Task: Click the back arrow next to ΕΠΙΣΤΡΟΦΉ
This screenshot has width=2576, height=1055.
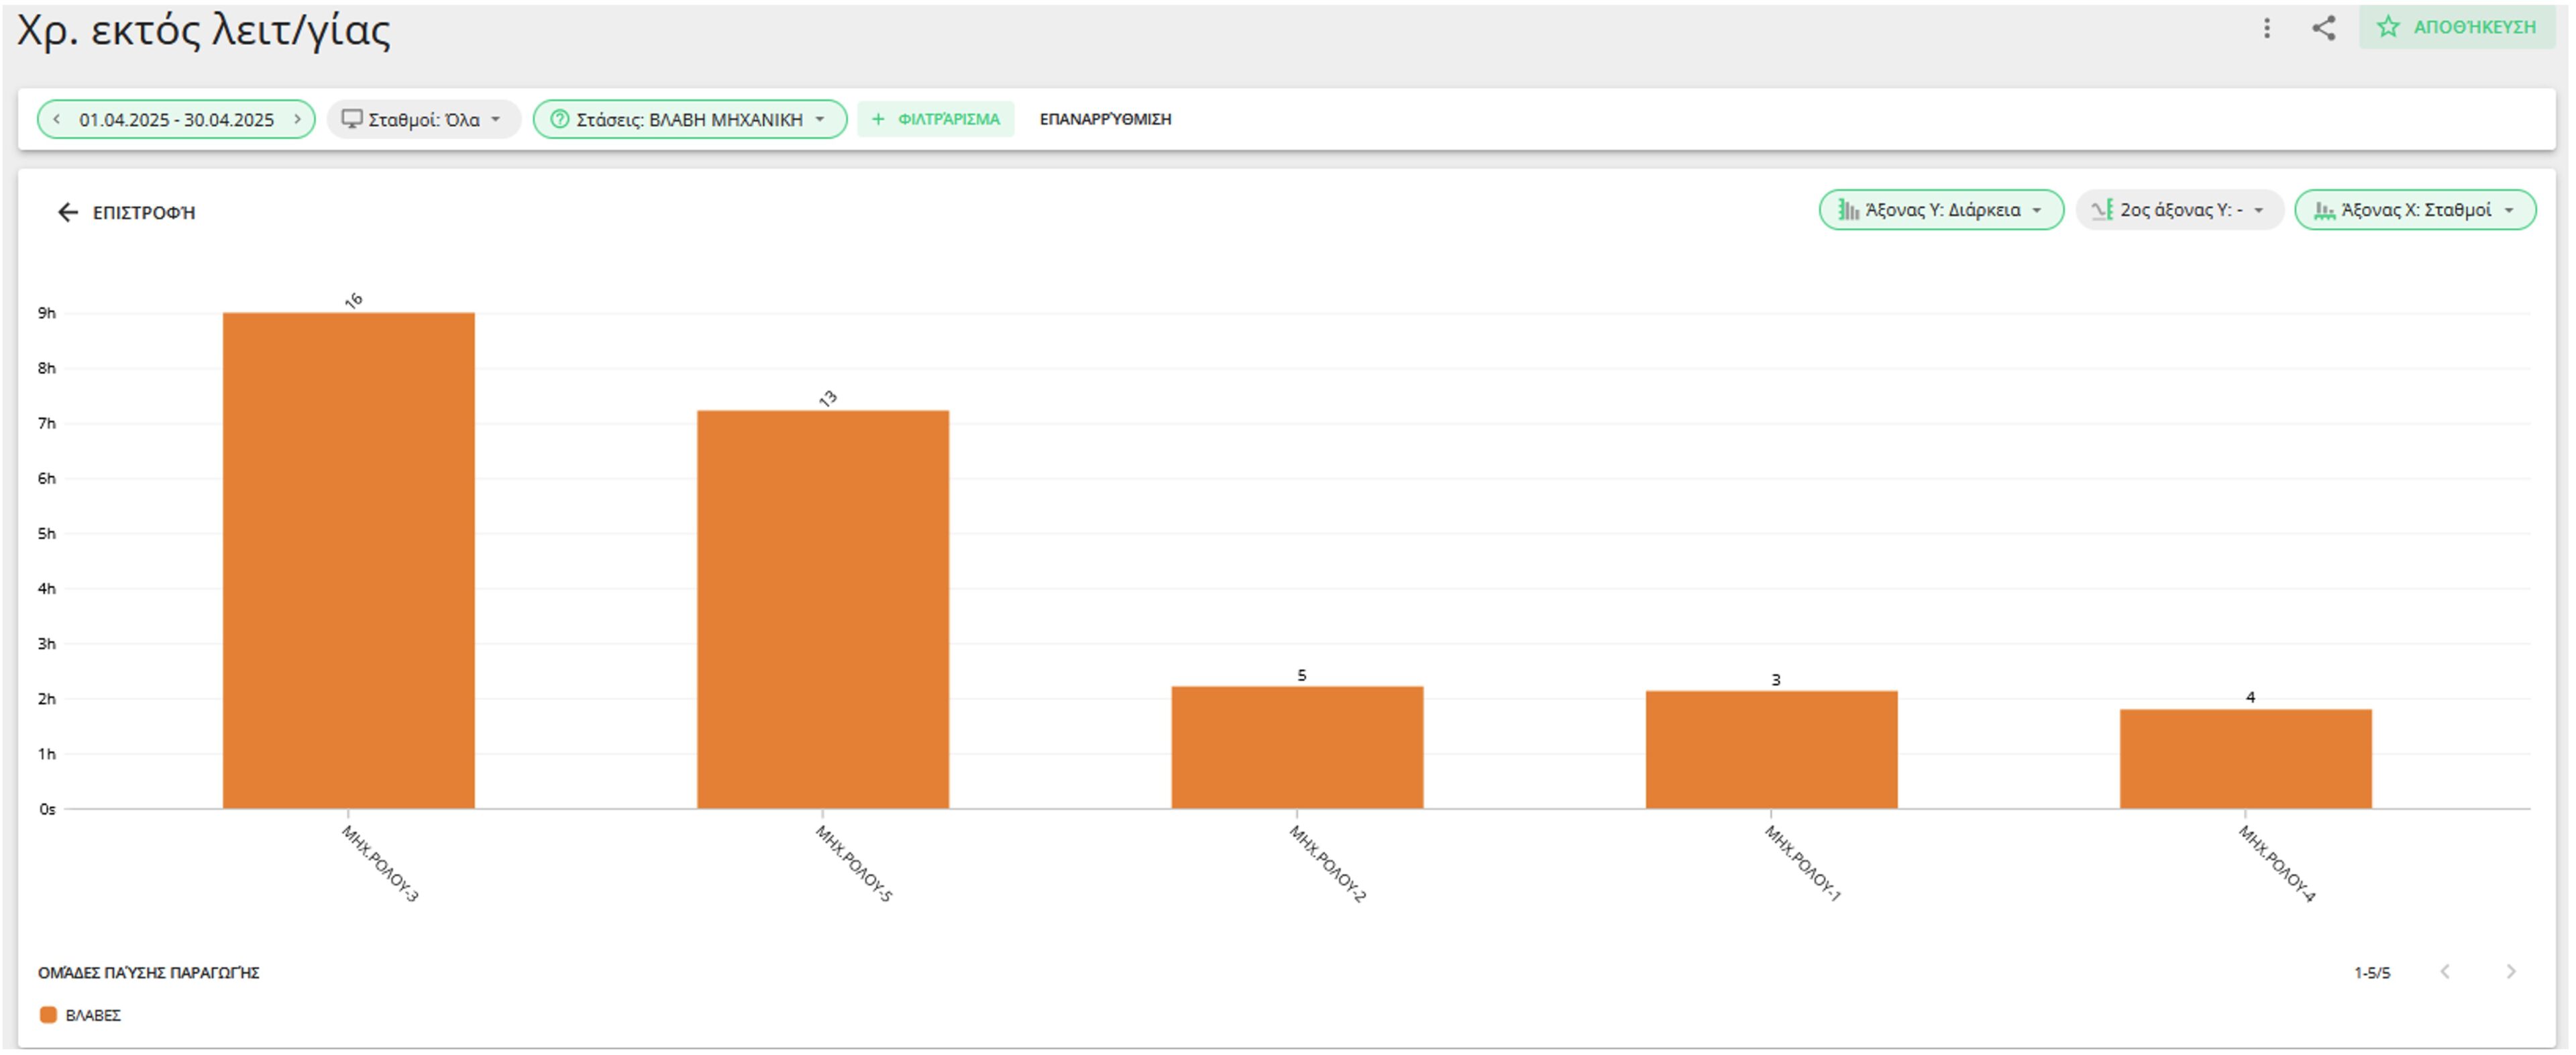Action: [68, 211]
